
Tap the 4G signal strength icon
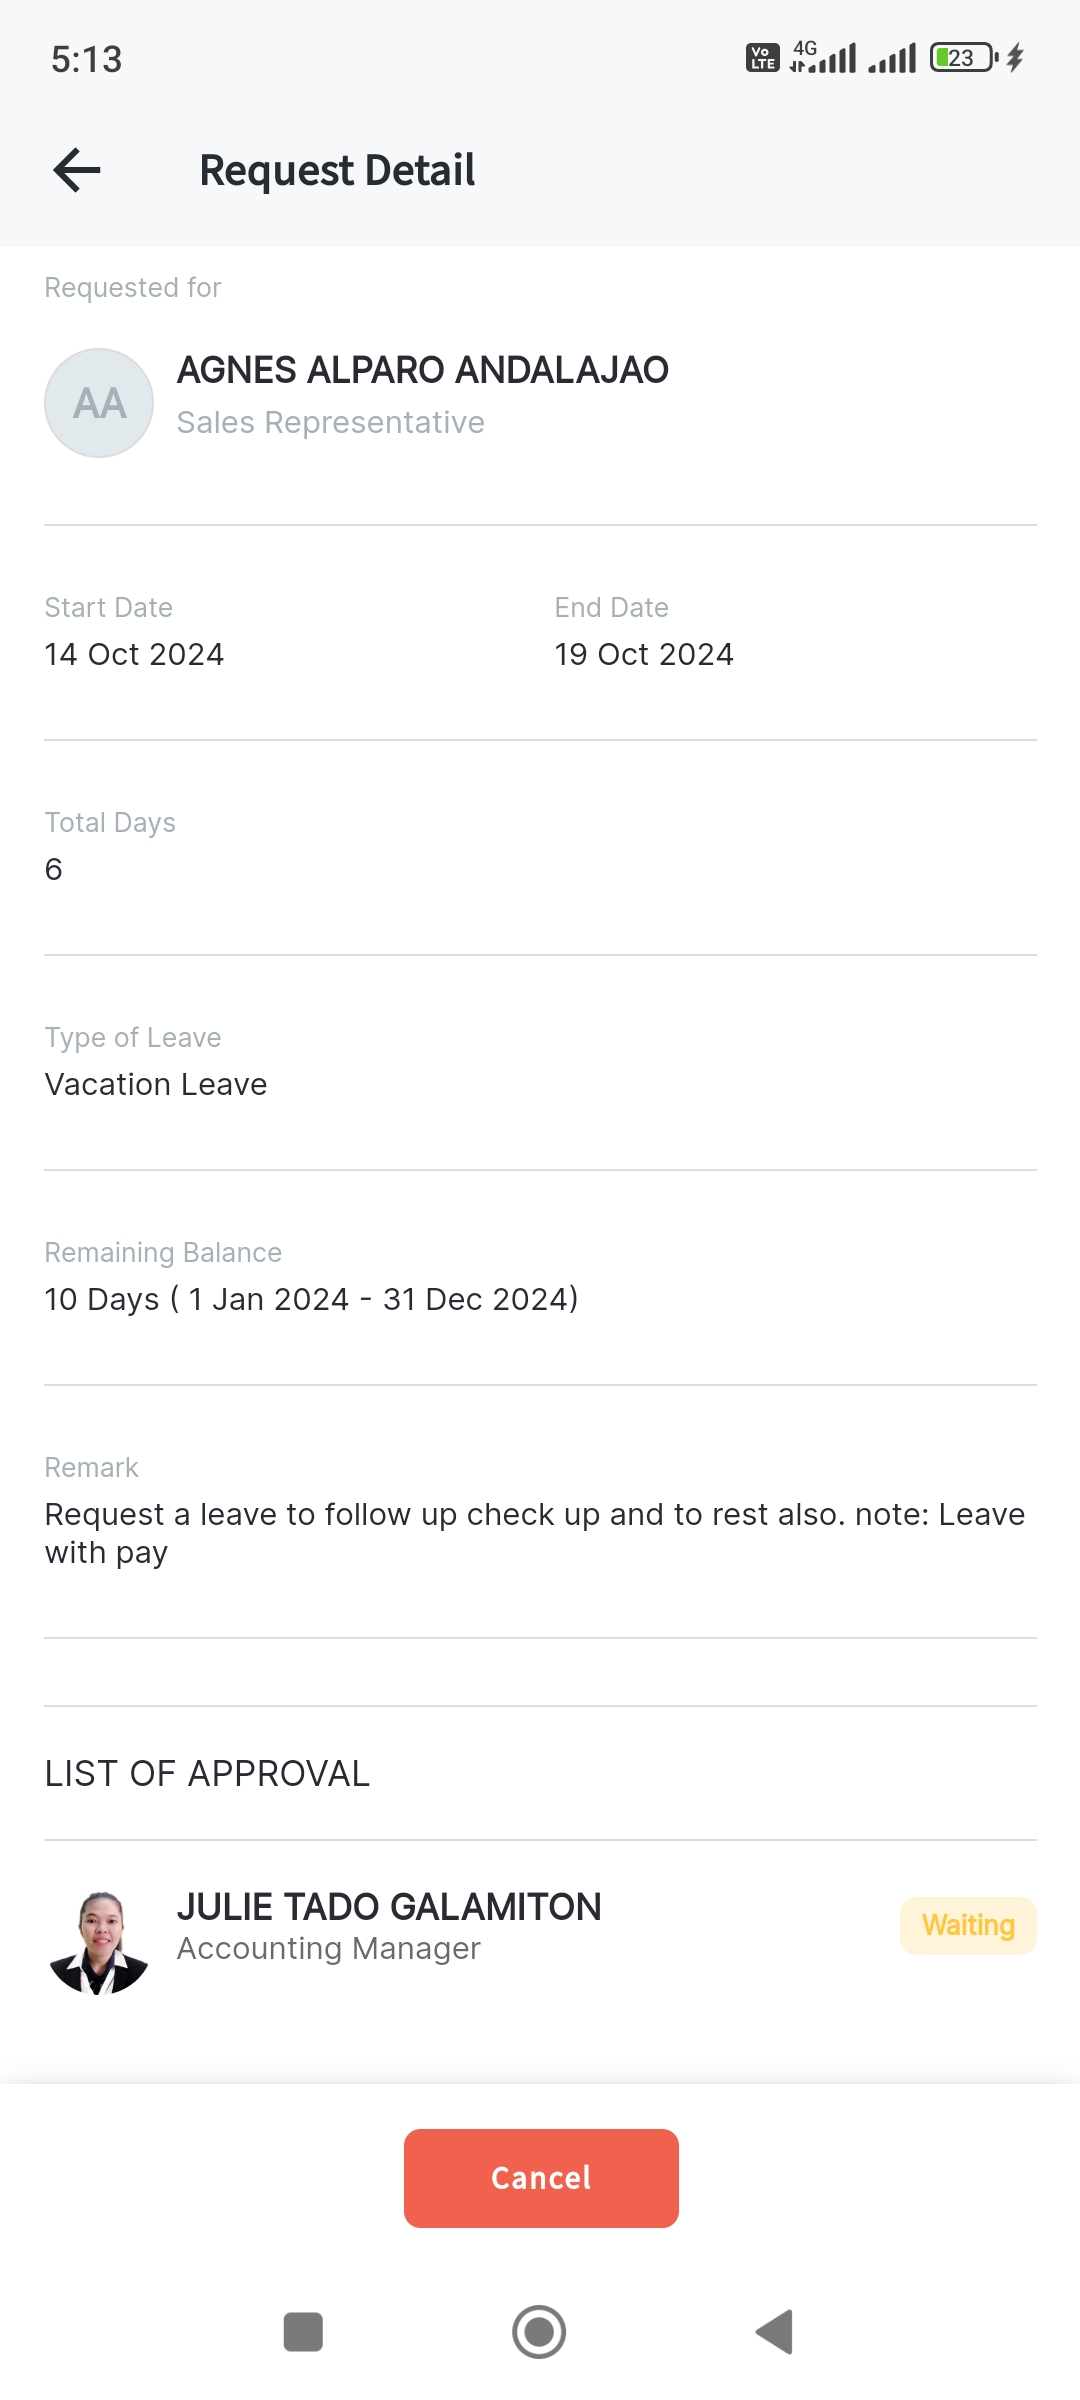[823, 58]
